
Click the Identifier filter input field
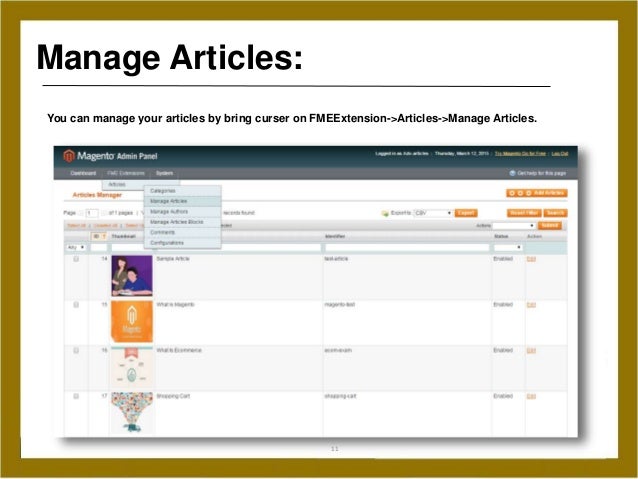point(407,247)
